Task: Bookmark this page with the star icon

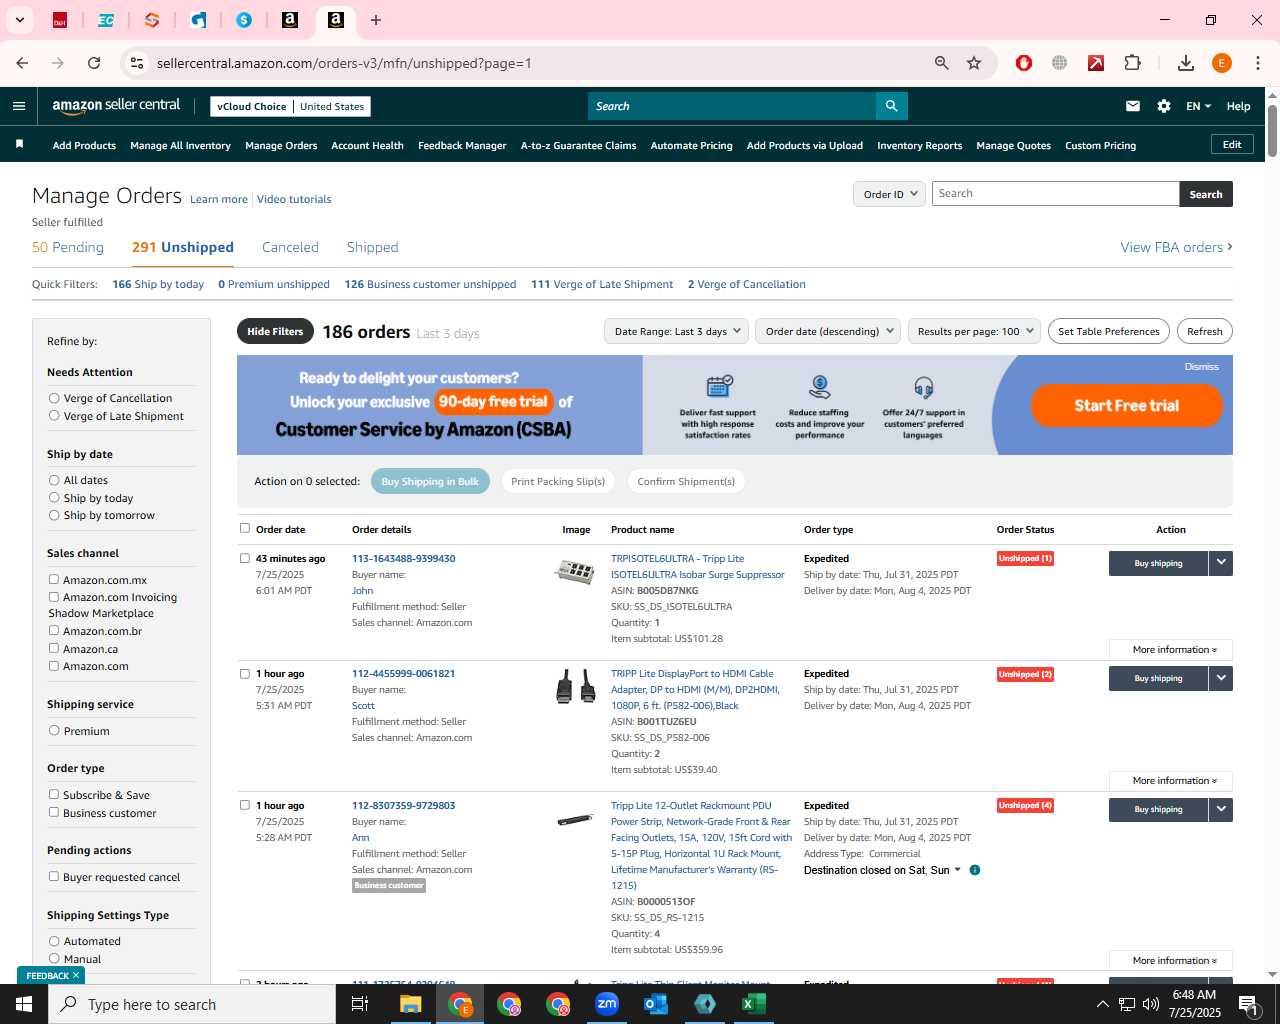Action: coord(974,63)
